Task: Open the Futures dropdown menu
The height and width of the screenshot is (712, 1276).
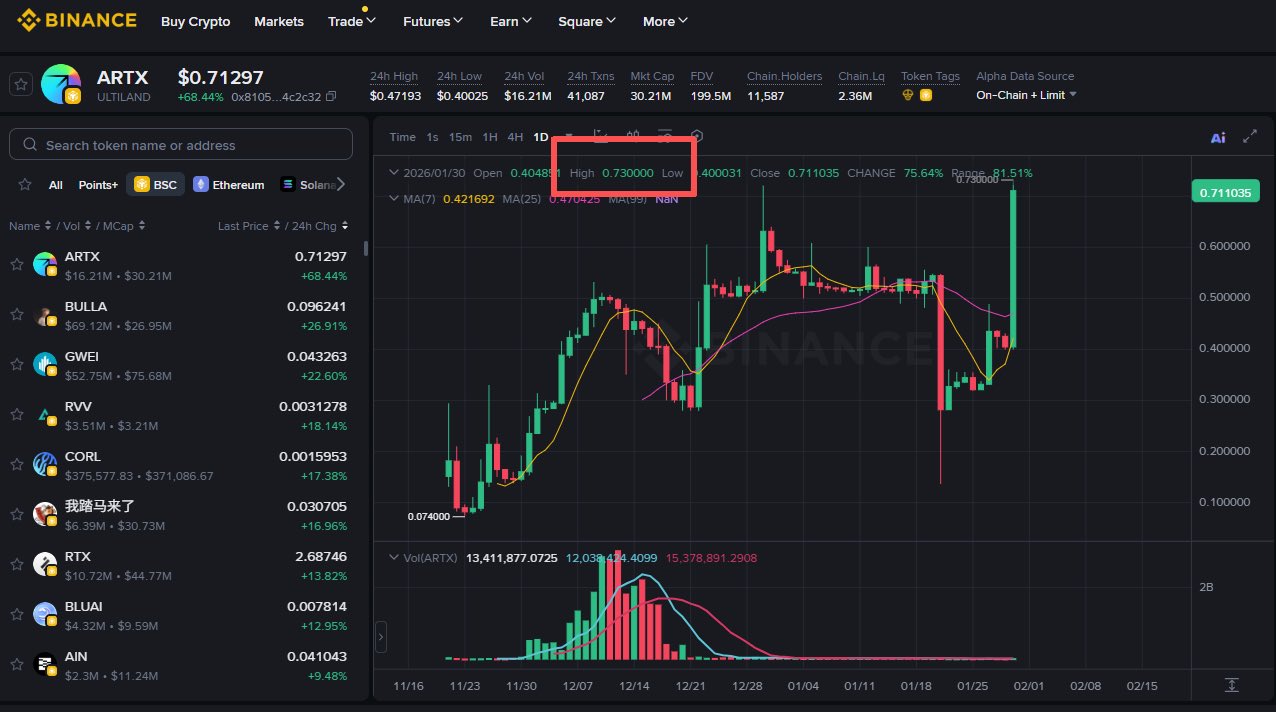Action: click(x=433, y=21)
